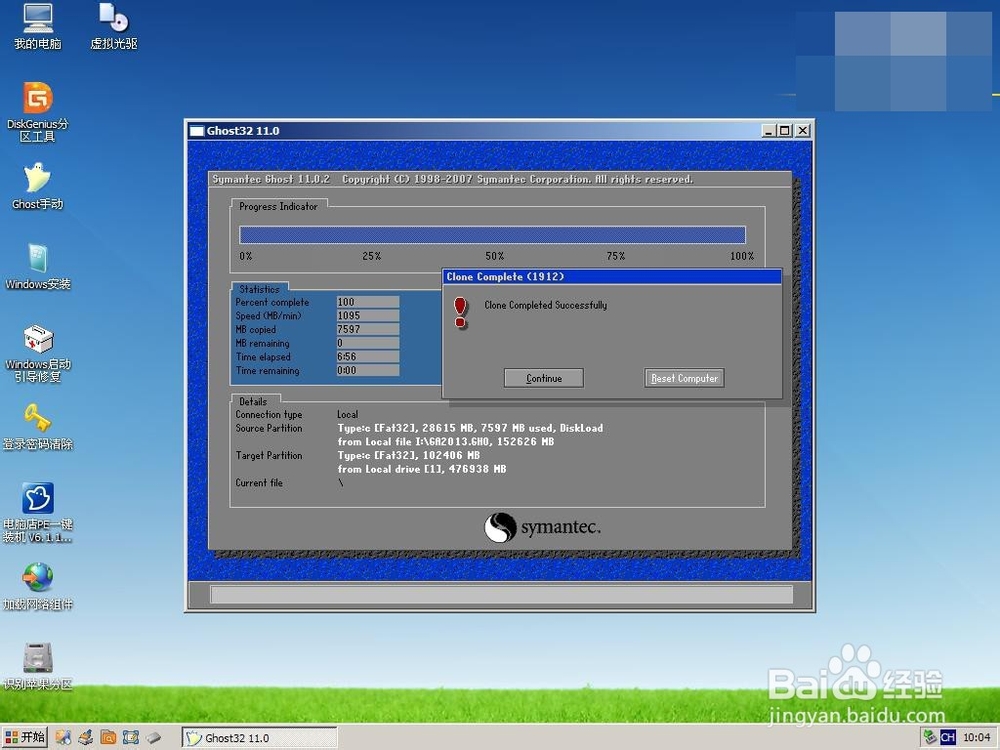
Task: Select the 加载网络组件 globe icon
Action: pos(38,585)
